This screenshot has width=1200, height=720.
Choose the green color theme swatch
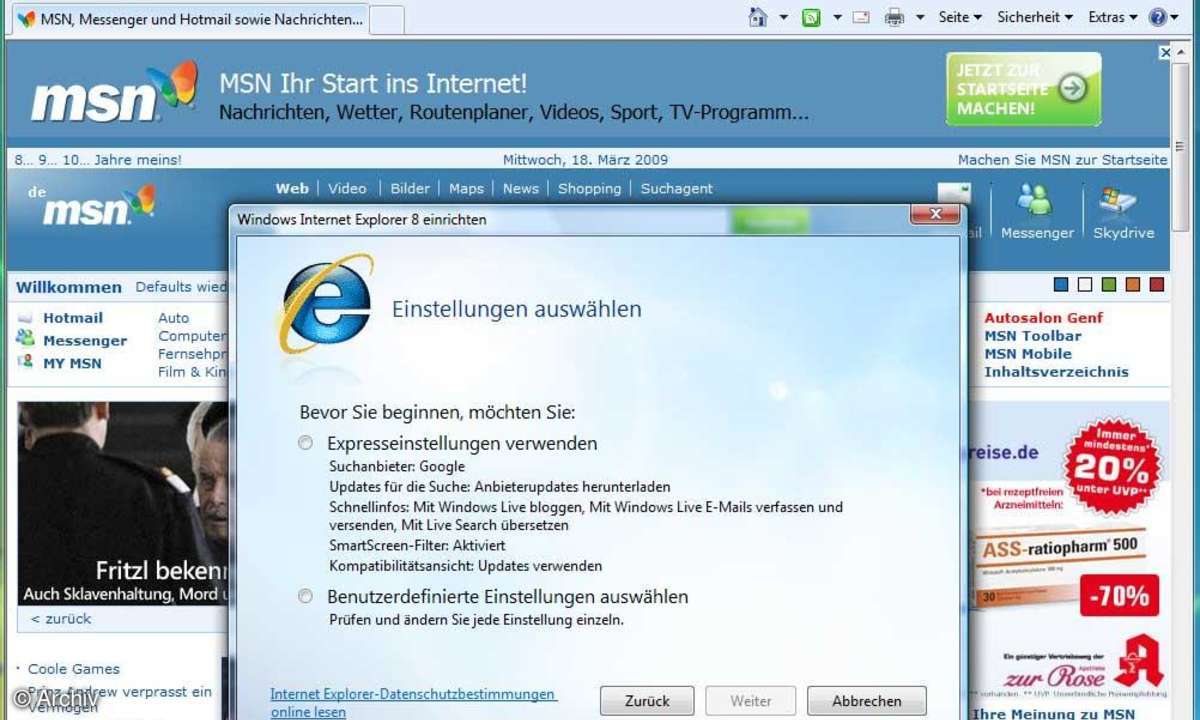(x=1109, y=285)
